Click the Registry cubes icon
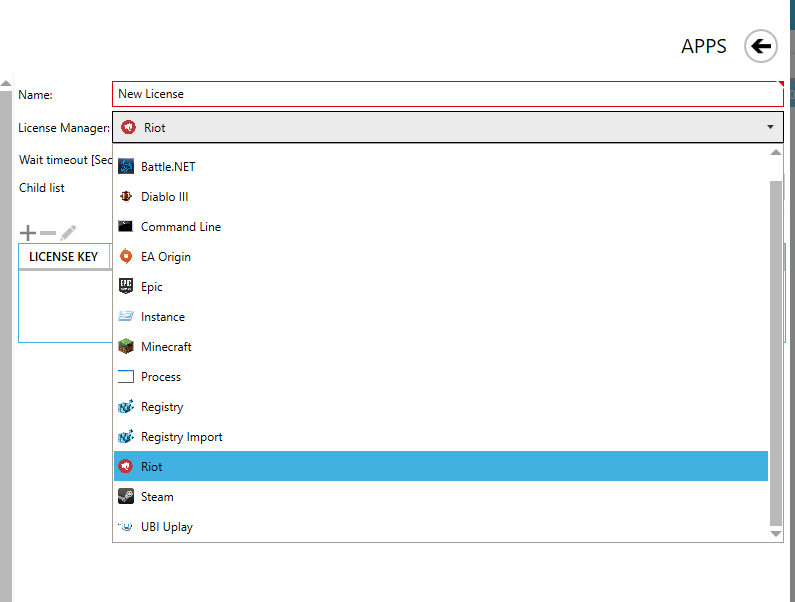Viewport: 795px width, 602px height. pyautogui.click(x=126, y=406)
